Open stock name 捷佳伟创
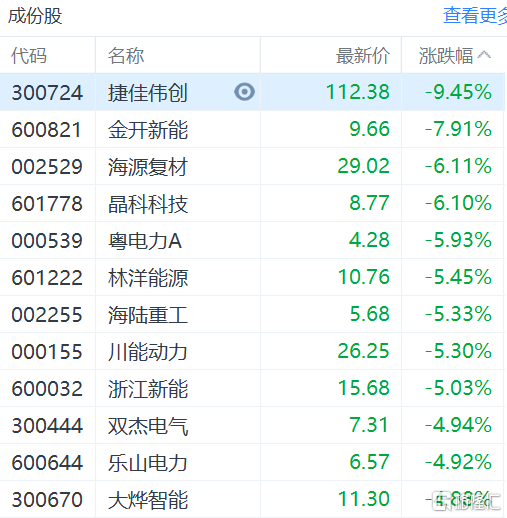Viewport: 507px width, 518px height. point(148,92)
